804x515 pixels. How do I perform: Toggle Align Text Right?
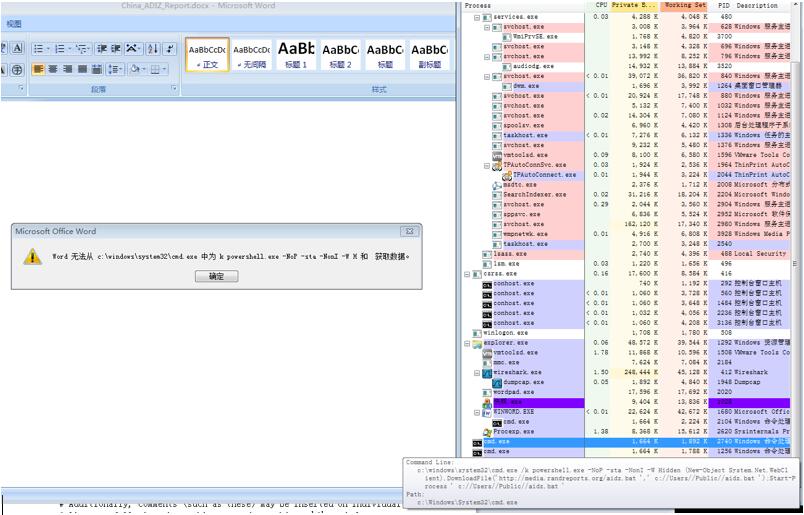tap(68, 69)
